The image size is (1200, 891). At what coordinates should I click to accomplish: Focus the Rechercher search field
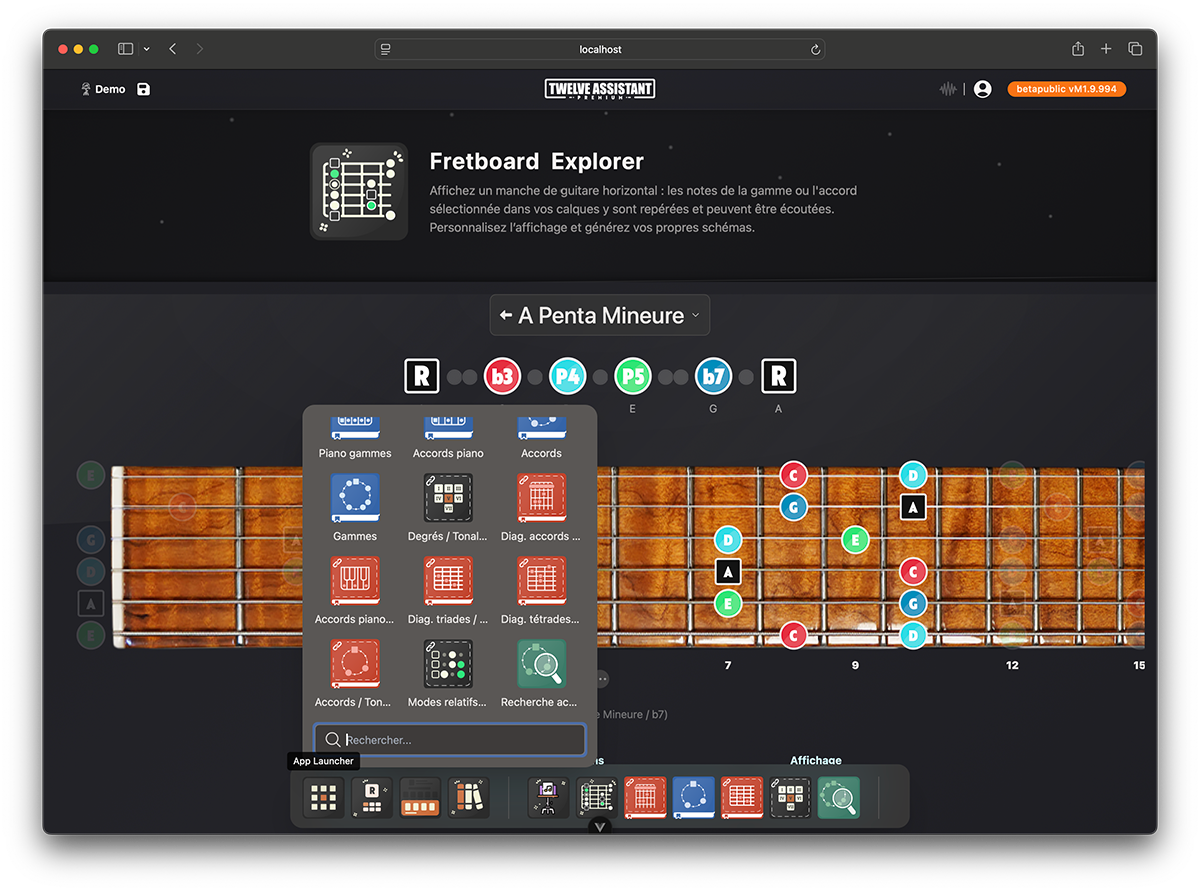[x=450, y=740]
